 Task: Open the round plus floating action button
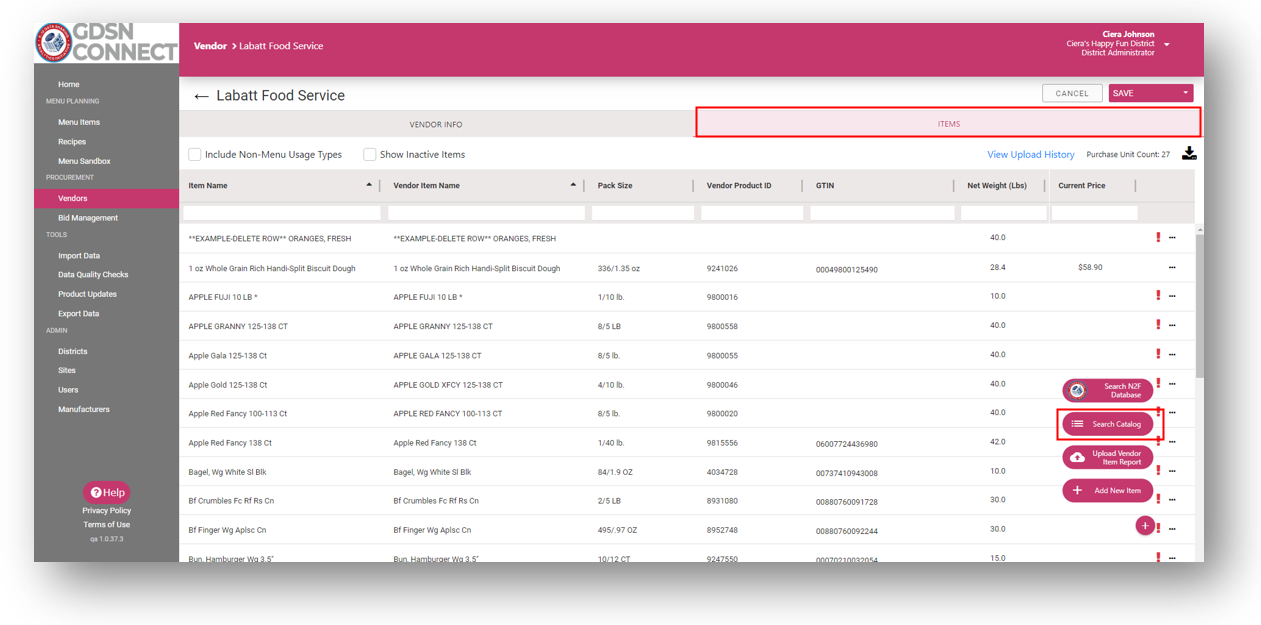[1145, 526]
